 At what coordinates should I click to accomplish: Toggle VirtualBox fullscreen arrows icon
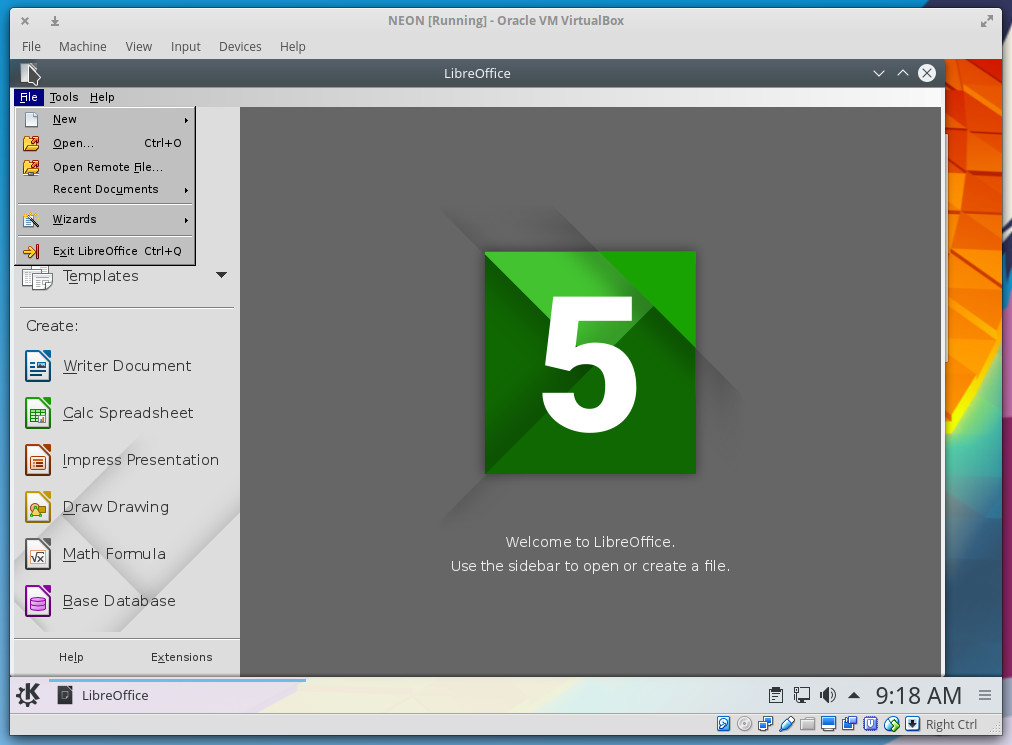tap(987, 21)
